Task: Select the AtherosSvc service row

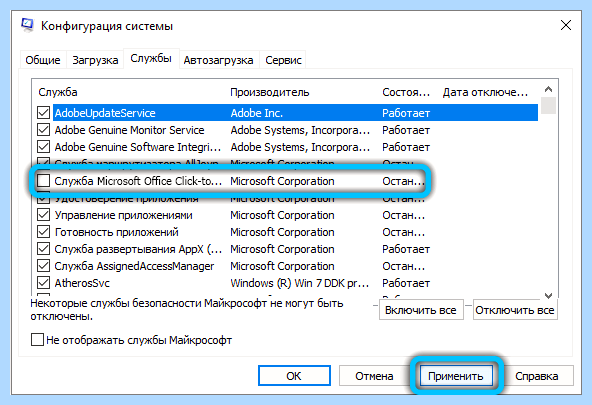Action: click(x=288, y=283)
